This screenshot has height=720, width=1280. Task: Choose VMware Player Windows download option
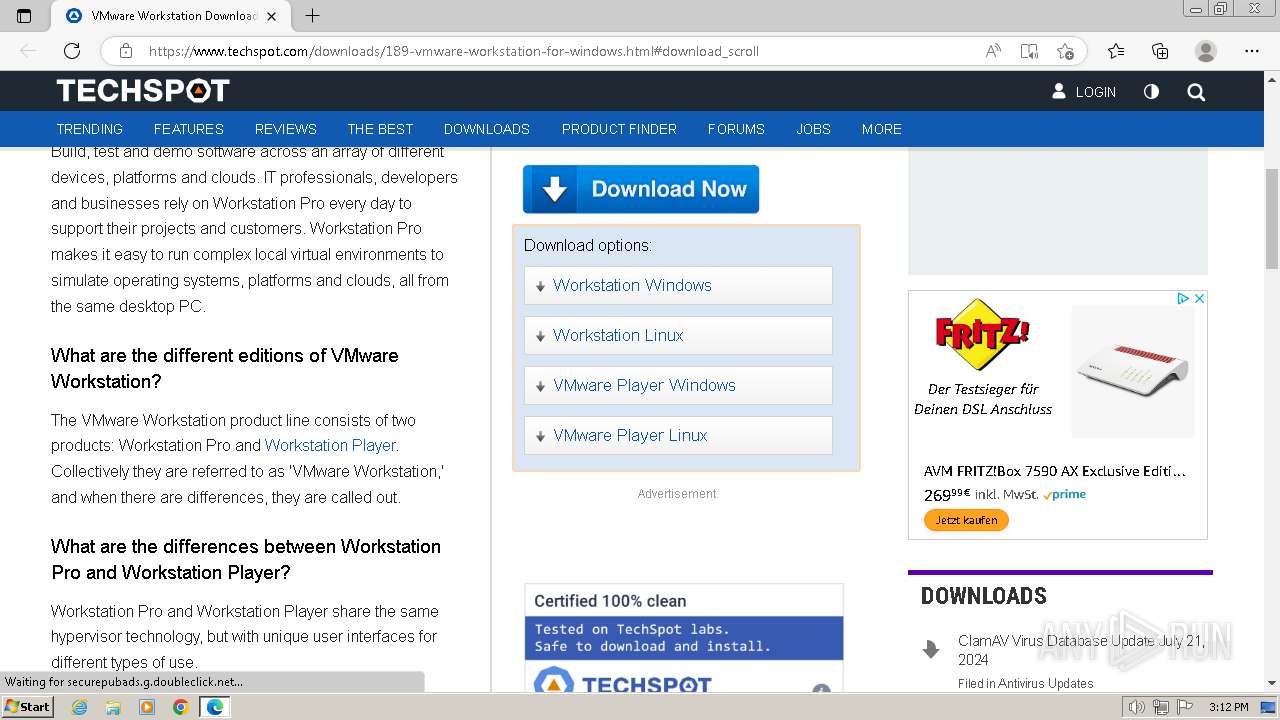[678, 385]
